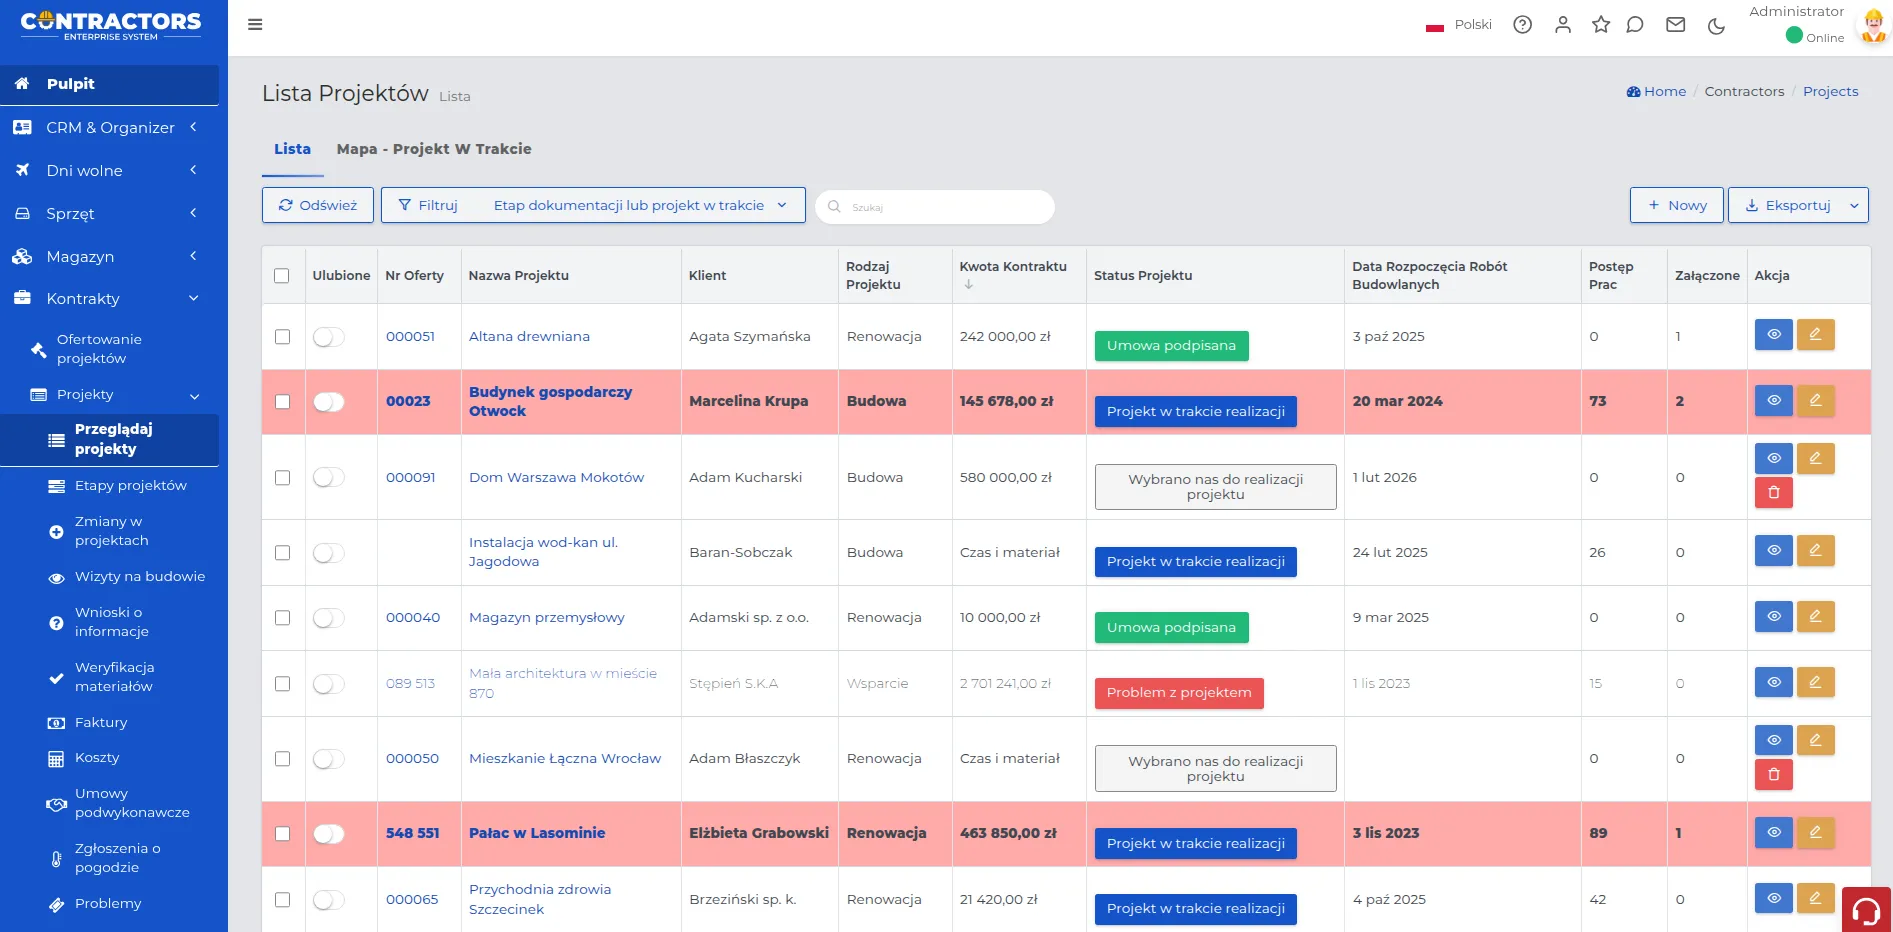This screenshot has height=932, width=1893.
Task: Open the help question mark icon
Action: pos(1522,25)
